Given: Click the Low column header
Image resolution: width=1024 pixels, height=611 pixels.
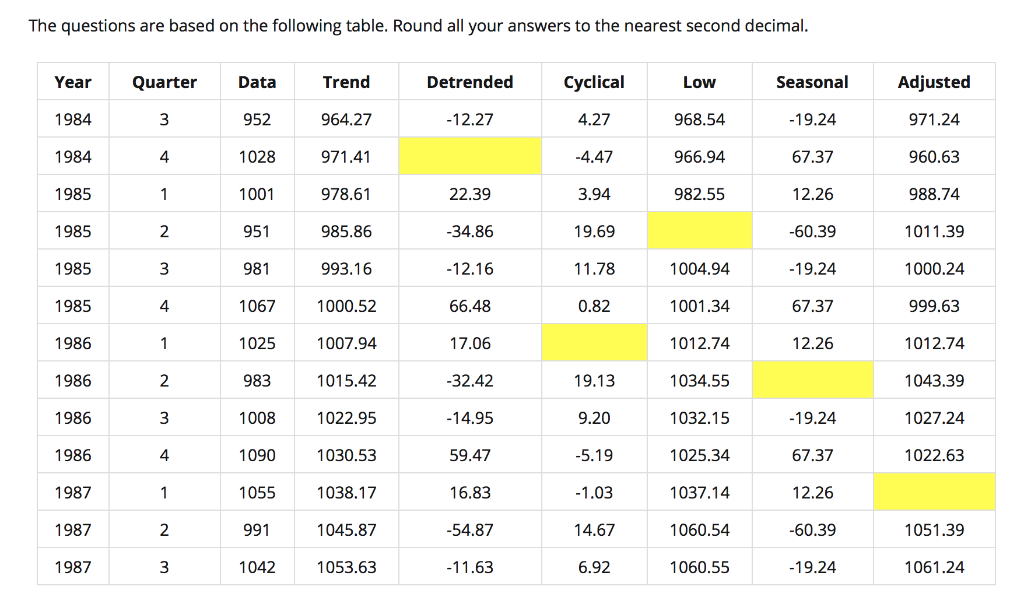Looking at the screenshot, I should (699, 82).
